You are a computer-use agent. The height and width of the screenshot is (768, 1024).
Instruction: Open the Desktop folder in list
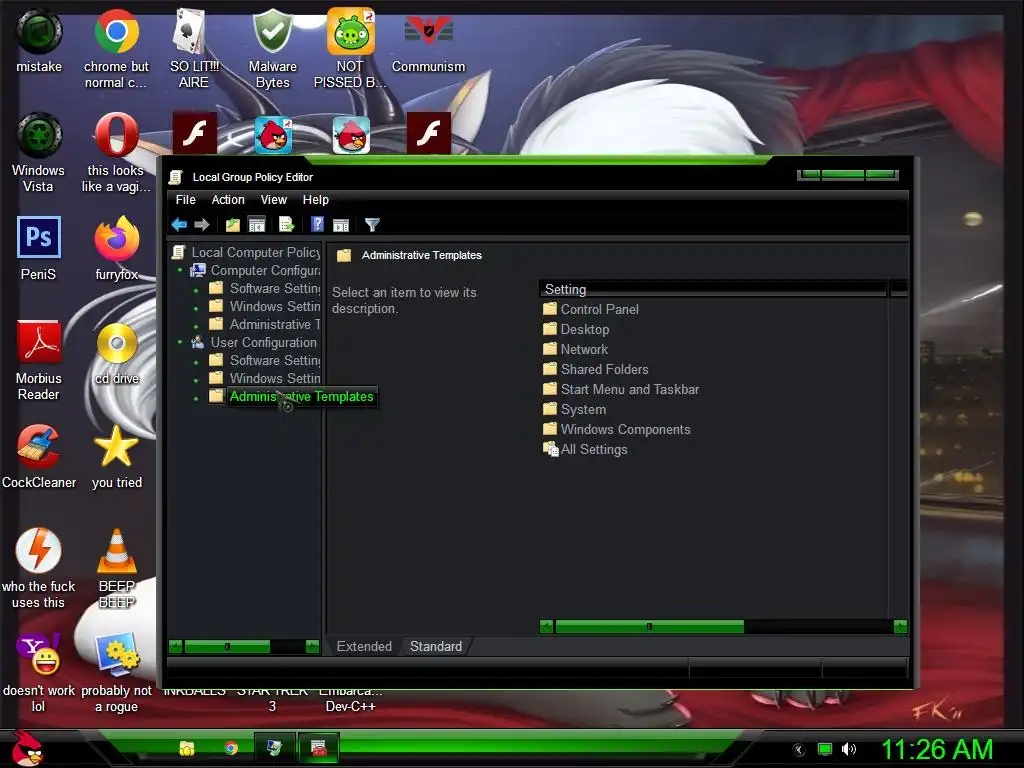[584, 330]
